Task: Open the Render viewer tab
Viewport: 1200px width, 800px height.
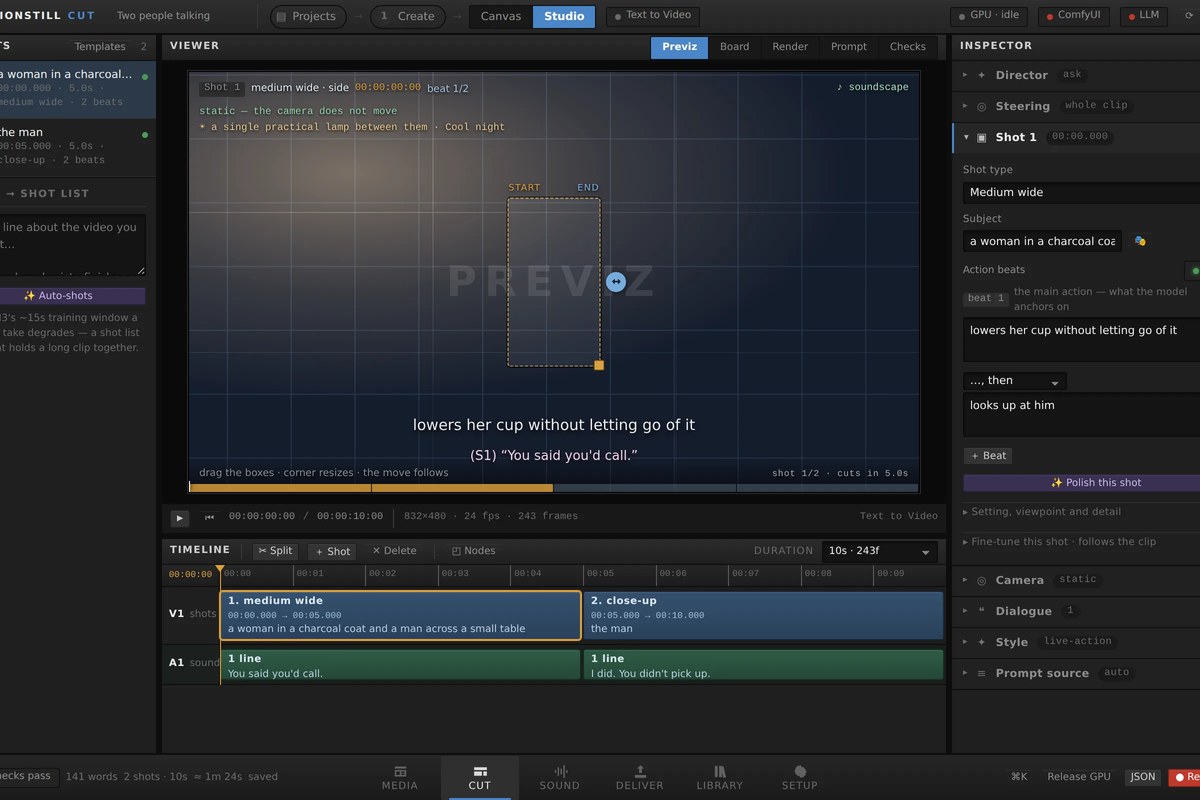Action: pos(790,47)
